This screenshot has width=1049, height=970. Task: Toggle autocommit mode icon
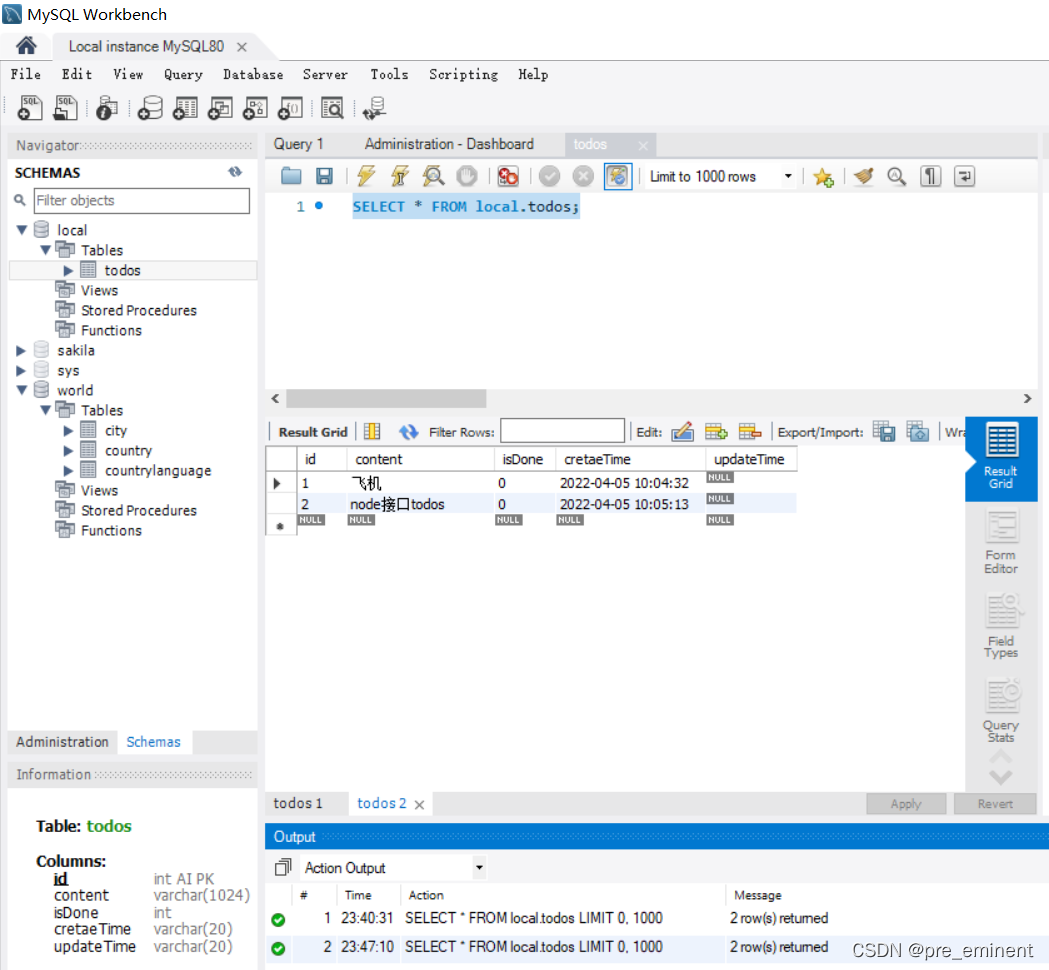tap(617, 176)
